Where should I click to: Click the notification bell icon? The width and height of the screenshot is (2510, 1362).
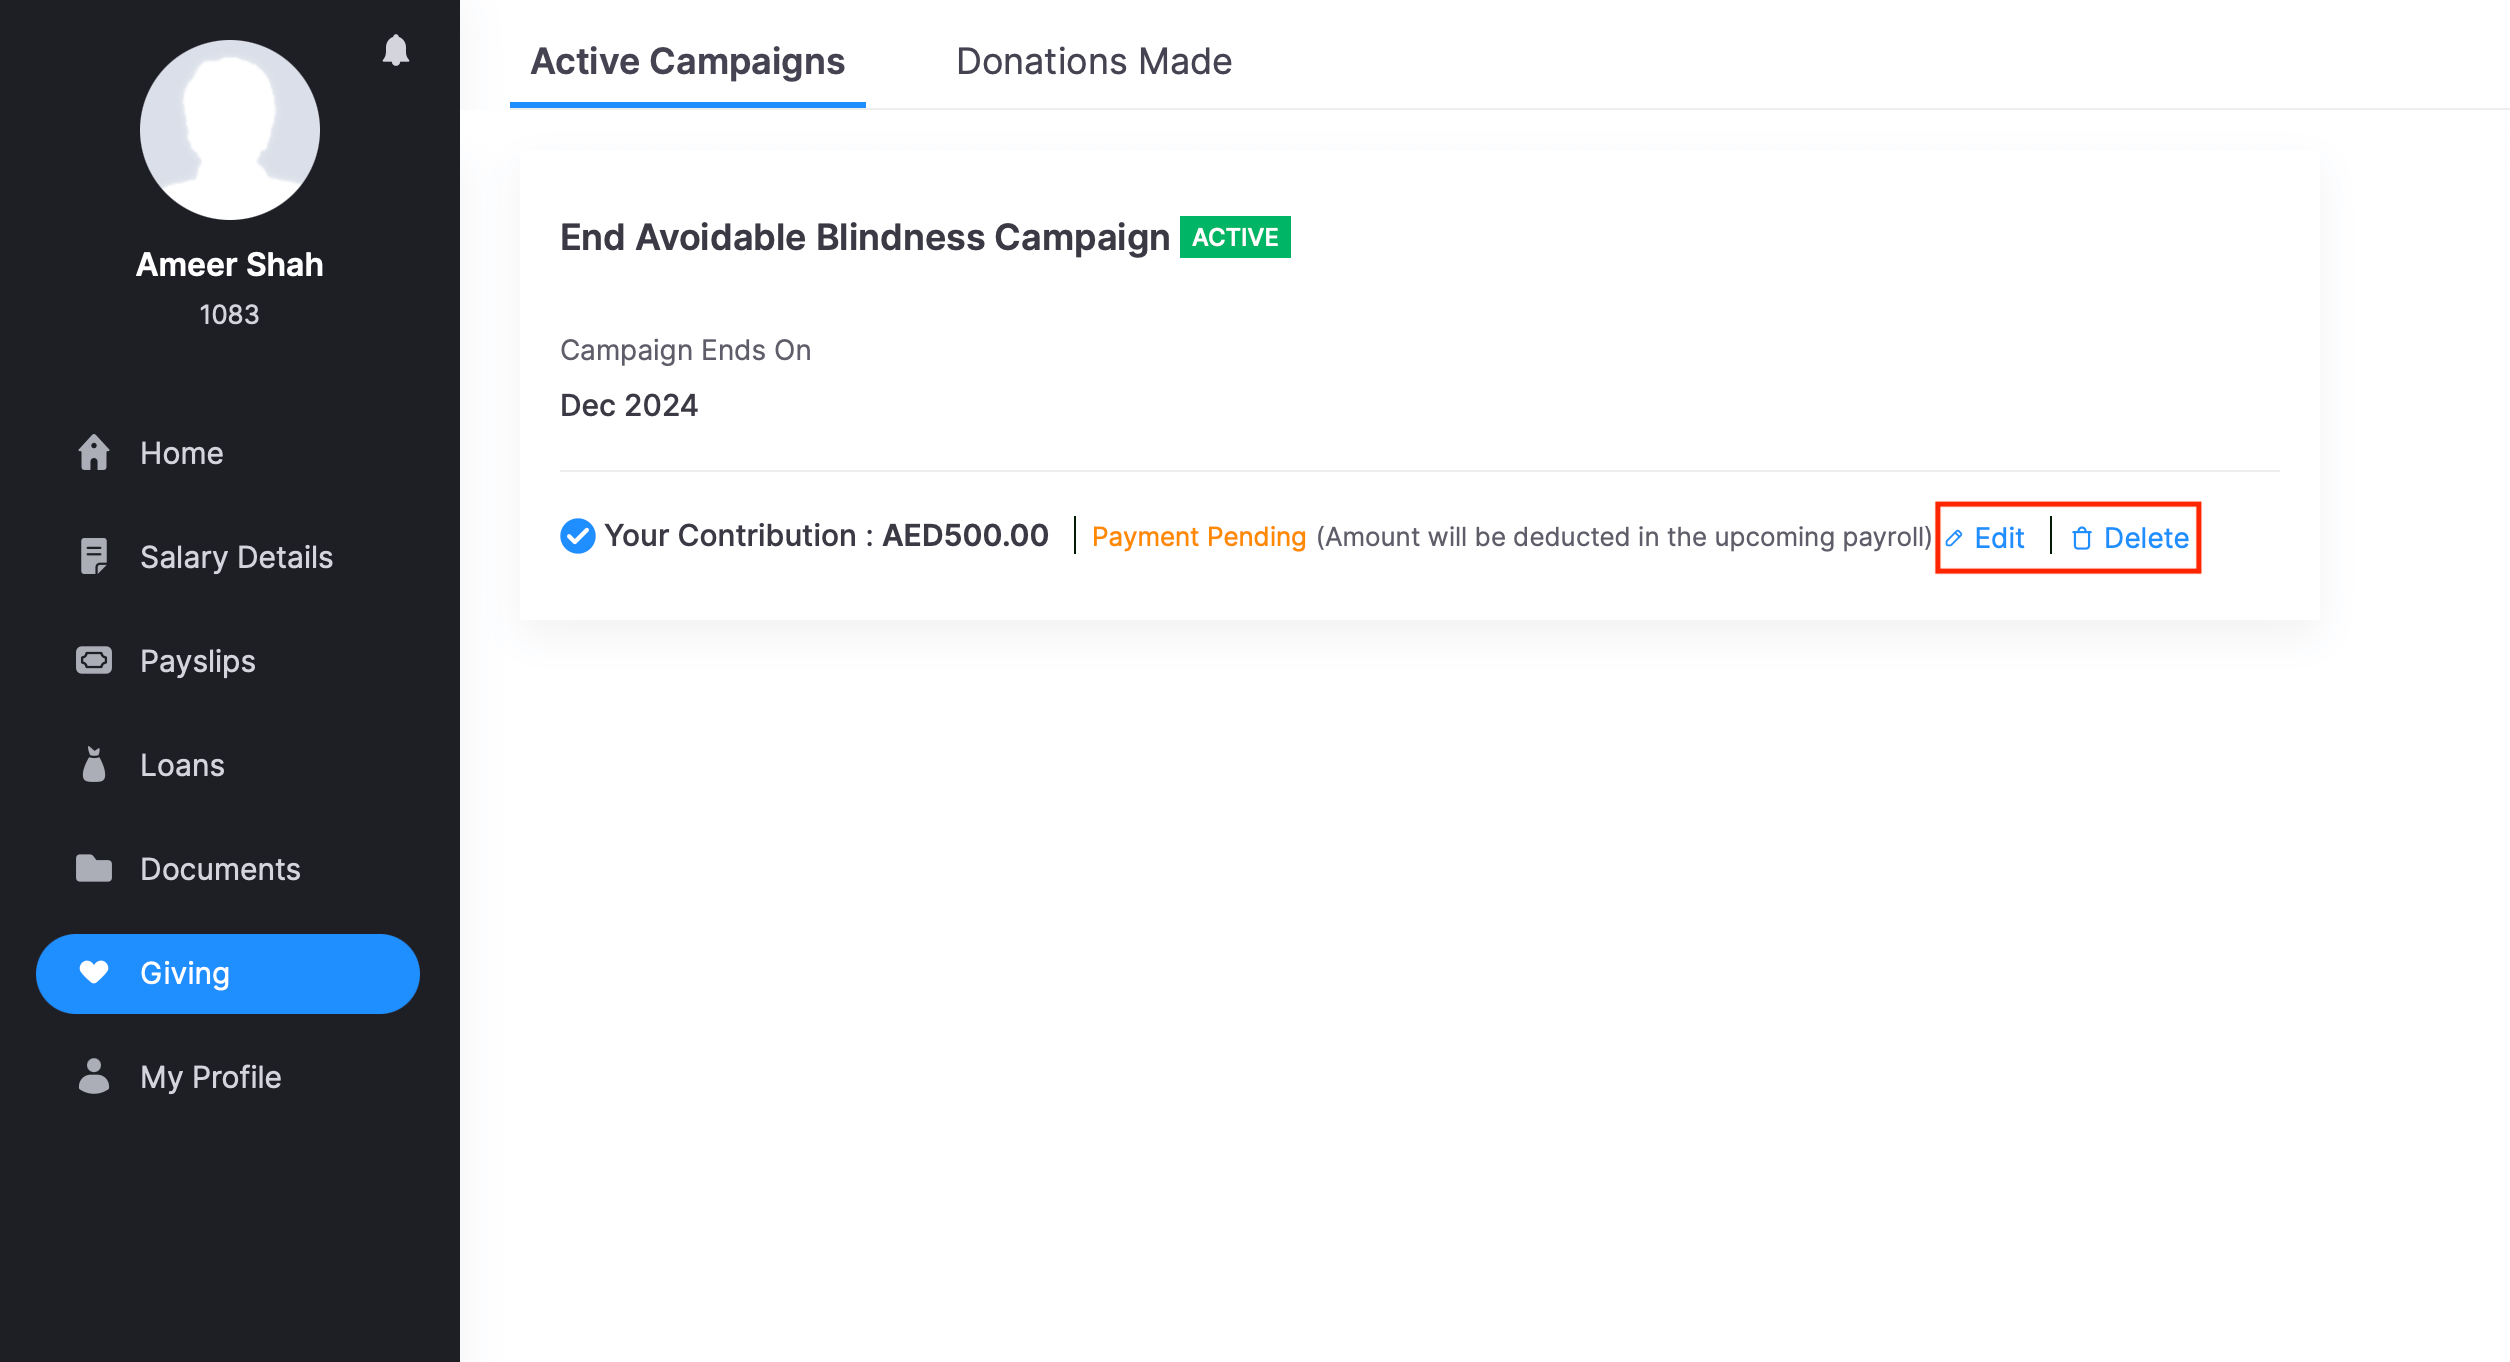pyautogui.click(x=396, y=50)
